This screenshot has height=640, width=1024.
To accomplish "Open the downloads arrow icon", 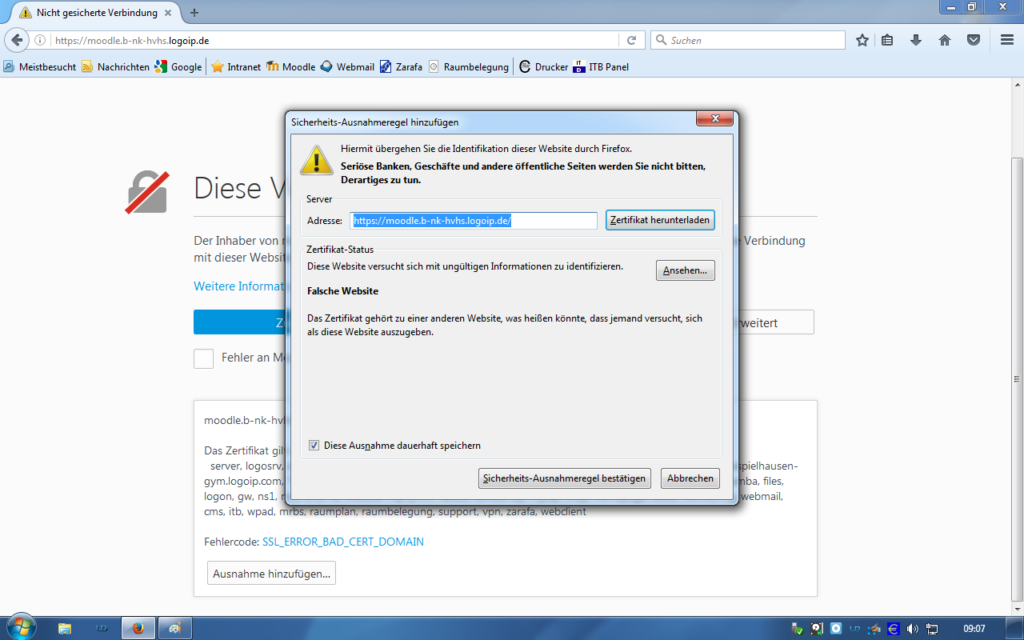I will coord(916,41).
